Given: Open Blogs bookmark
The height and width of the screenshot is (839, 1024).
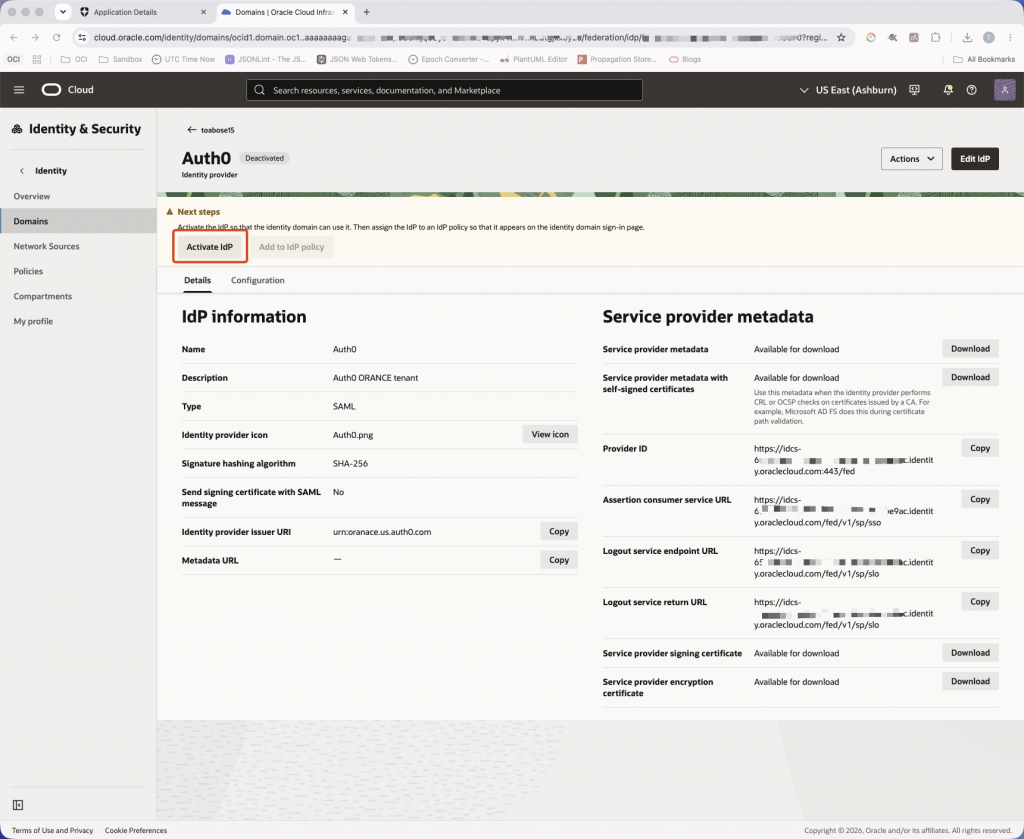Looking at the screenshot, I should point(685,59).
